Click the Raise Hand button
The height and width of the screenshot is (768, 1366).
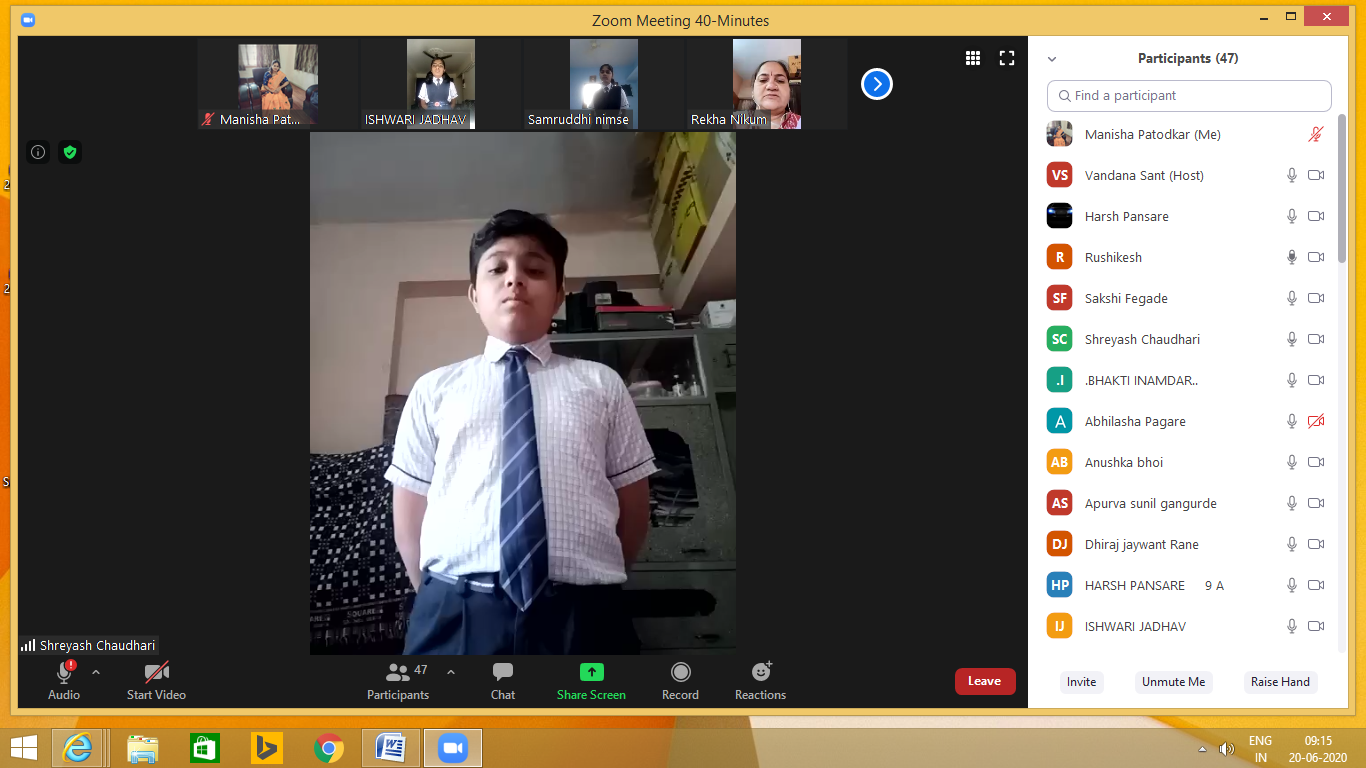(x=1280, y=682)
